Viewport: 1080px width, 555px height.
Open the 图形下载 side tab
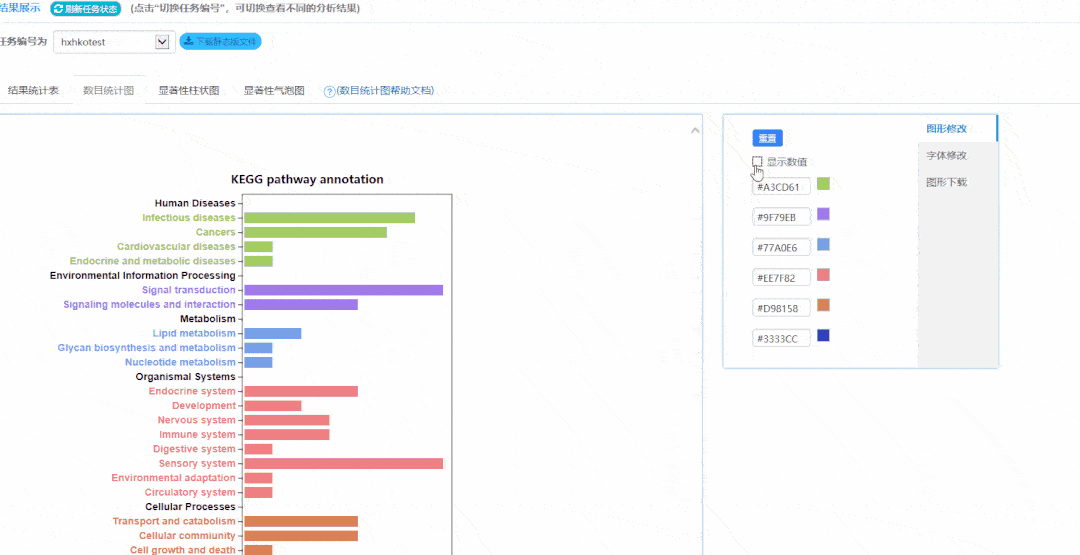946,182
